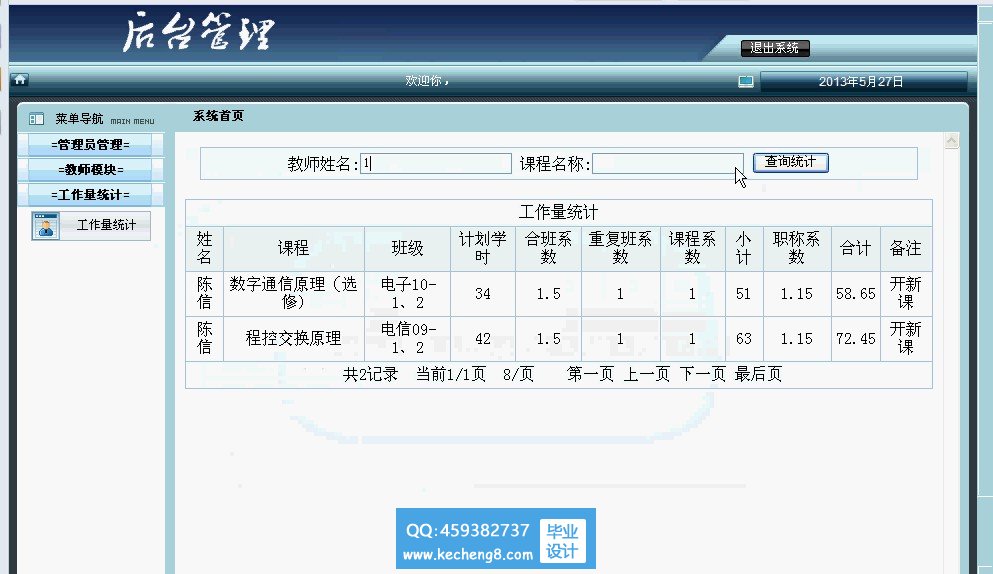Click the 备注 column header
Viewport: 993px width, 574px height.
905,248
